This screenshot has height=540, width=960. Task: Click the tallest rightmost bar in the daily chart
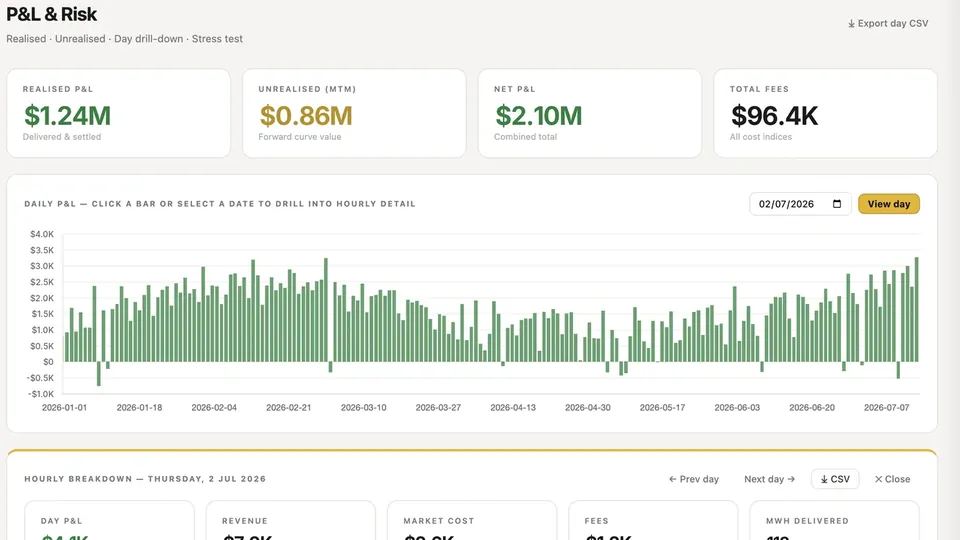pos(917,309)
